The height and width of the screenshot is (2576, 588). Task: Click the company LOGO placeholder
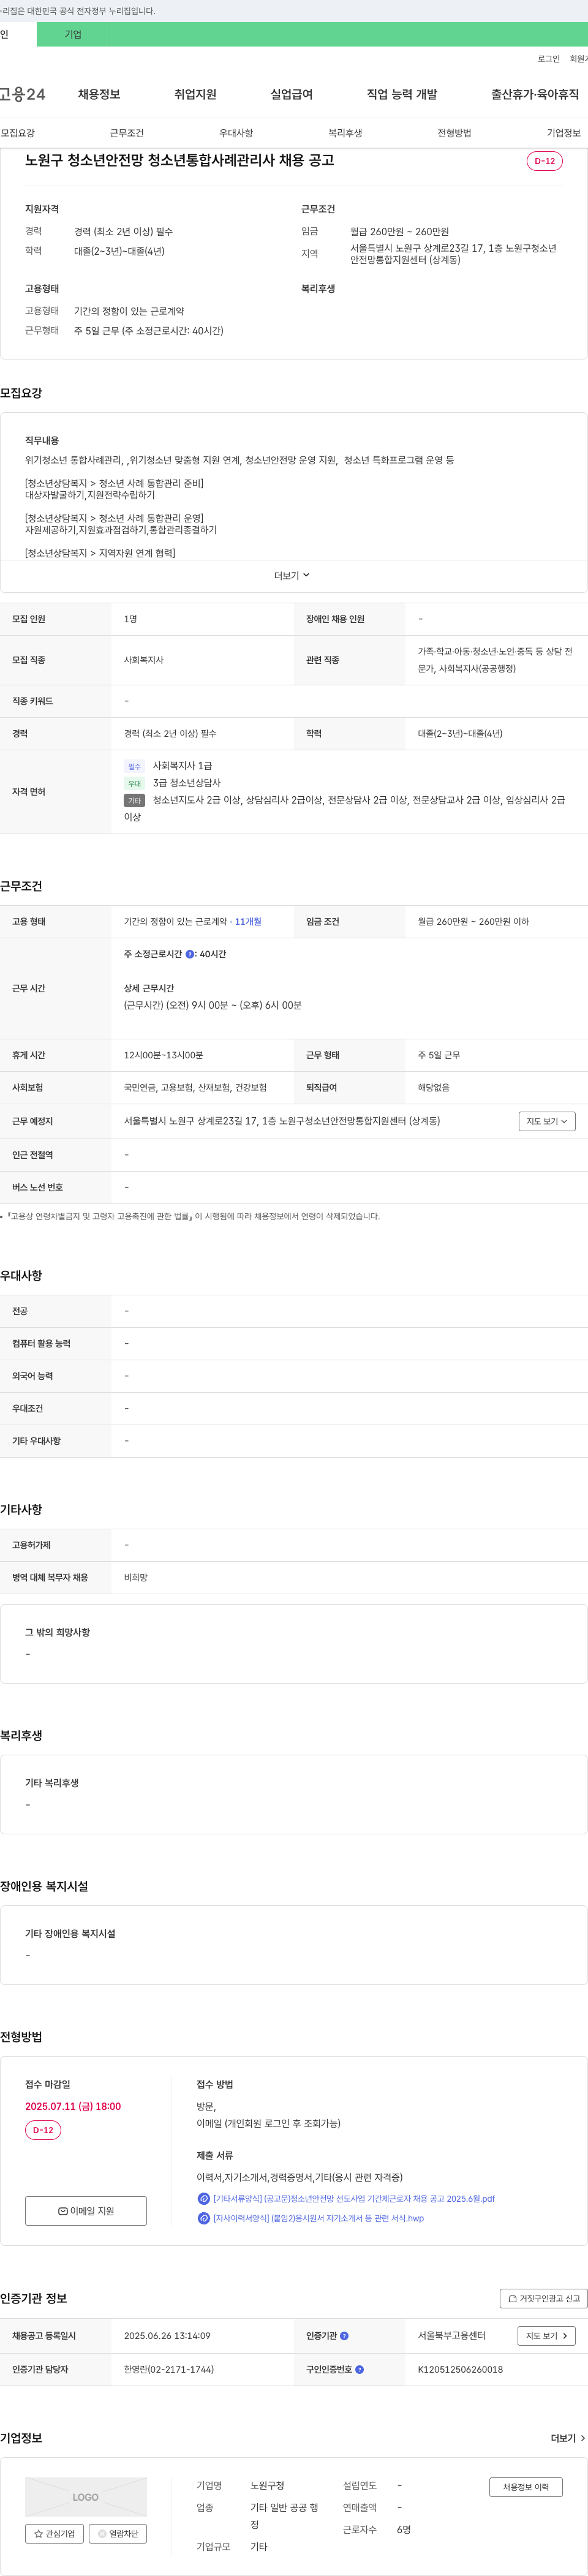click(86, 2496)
